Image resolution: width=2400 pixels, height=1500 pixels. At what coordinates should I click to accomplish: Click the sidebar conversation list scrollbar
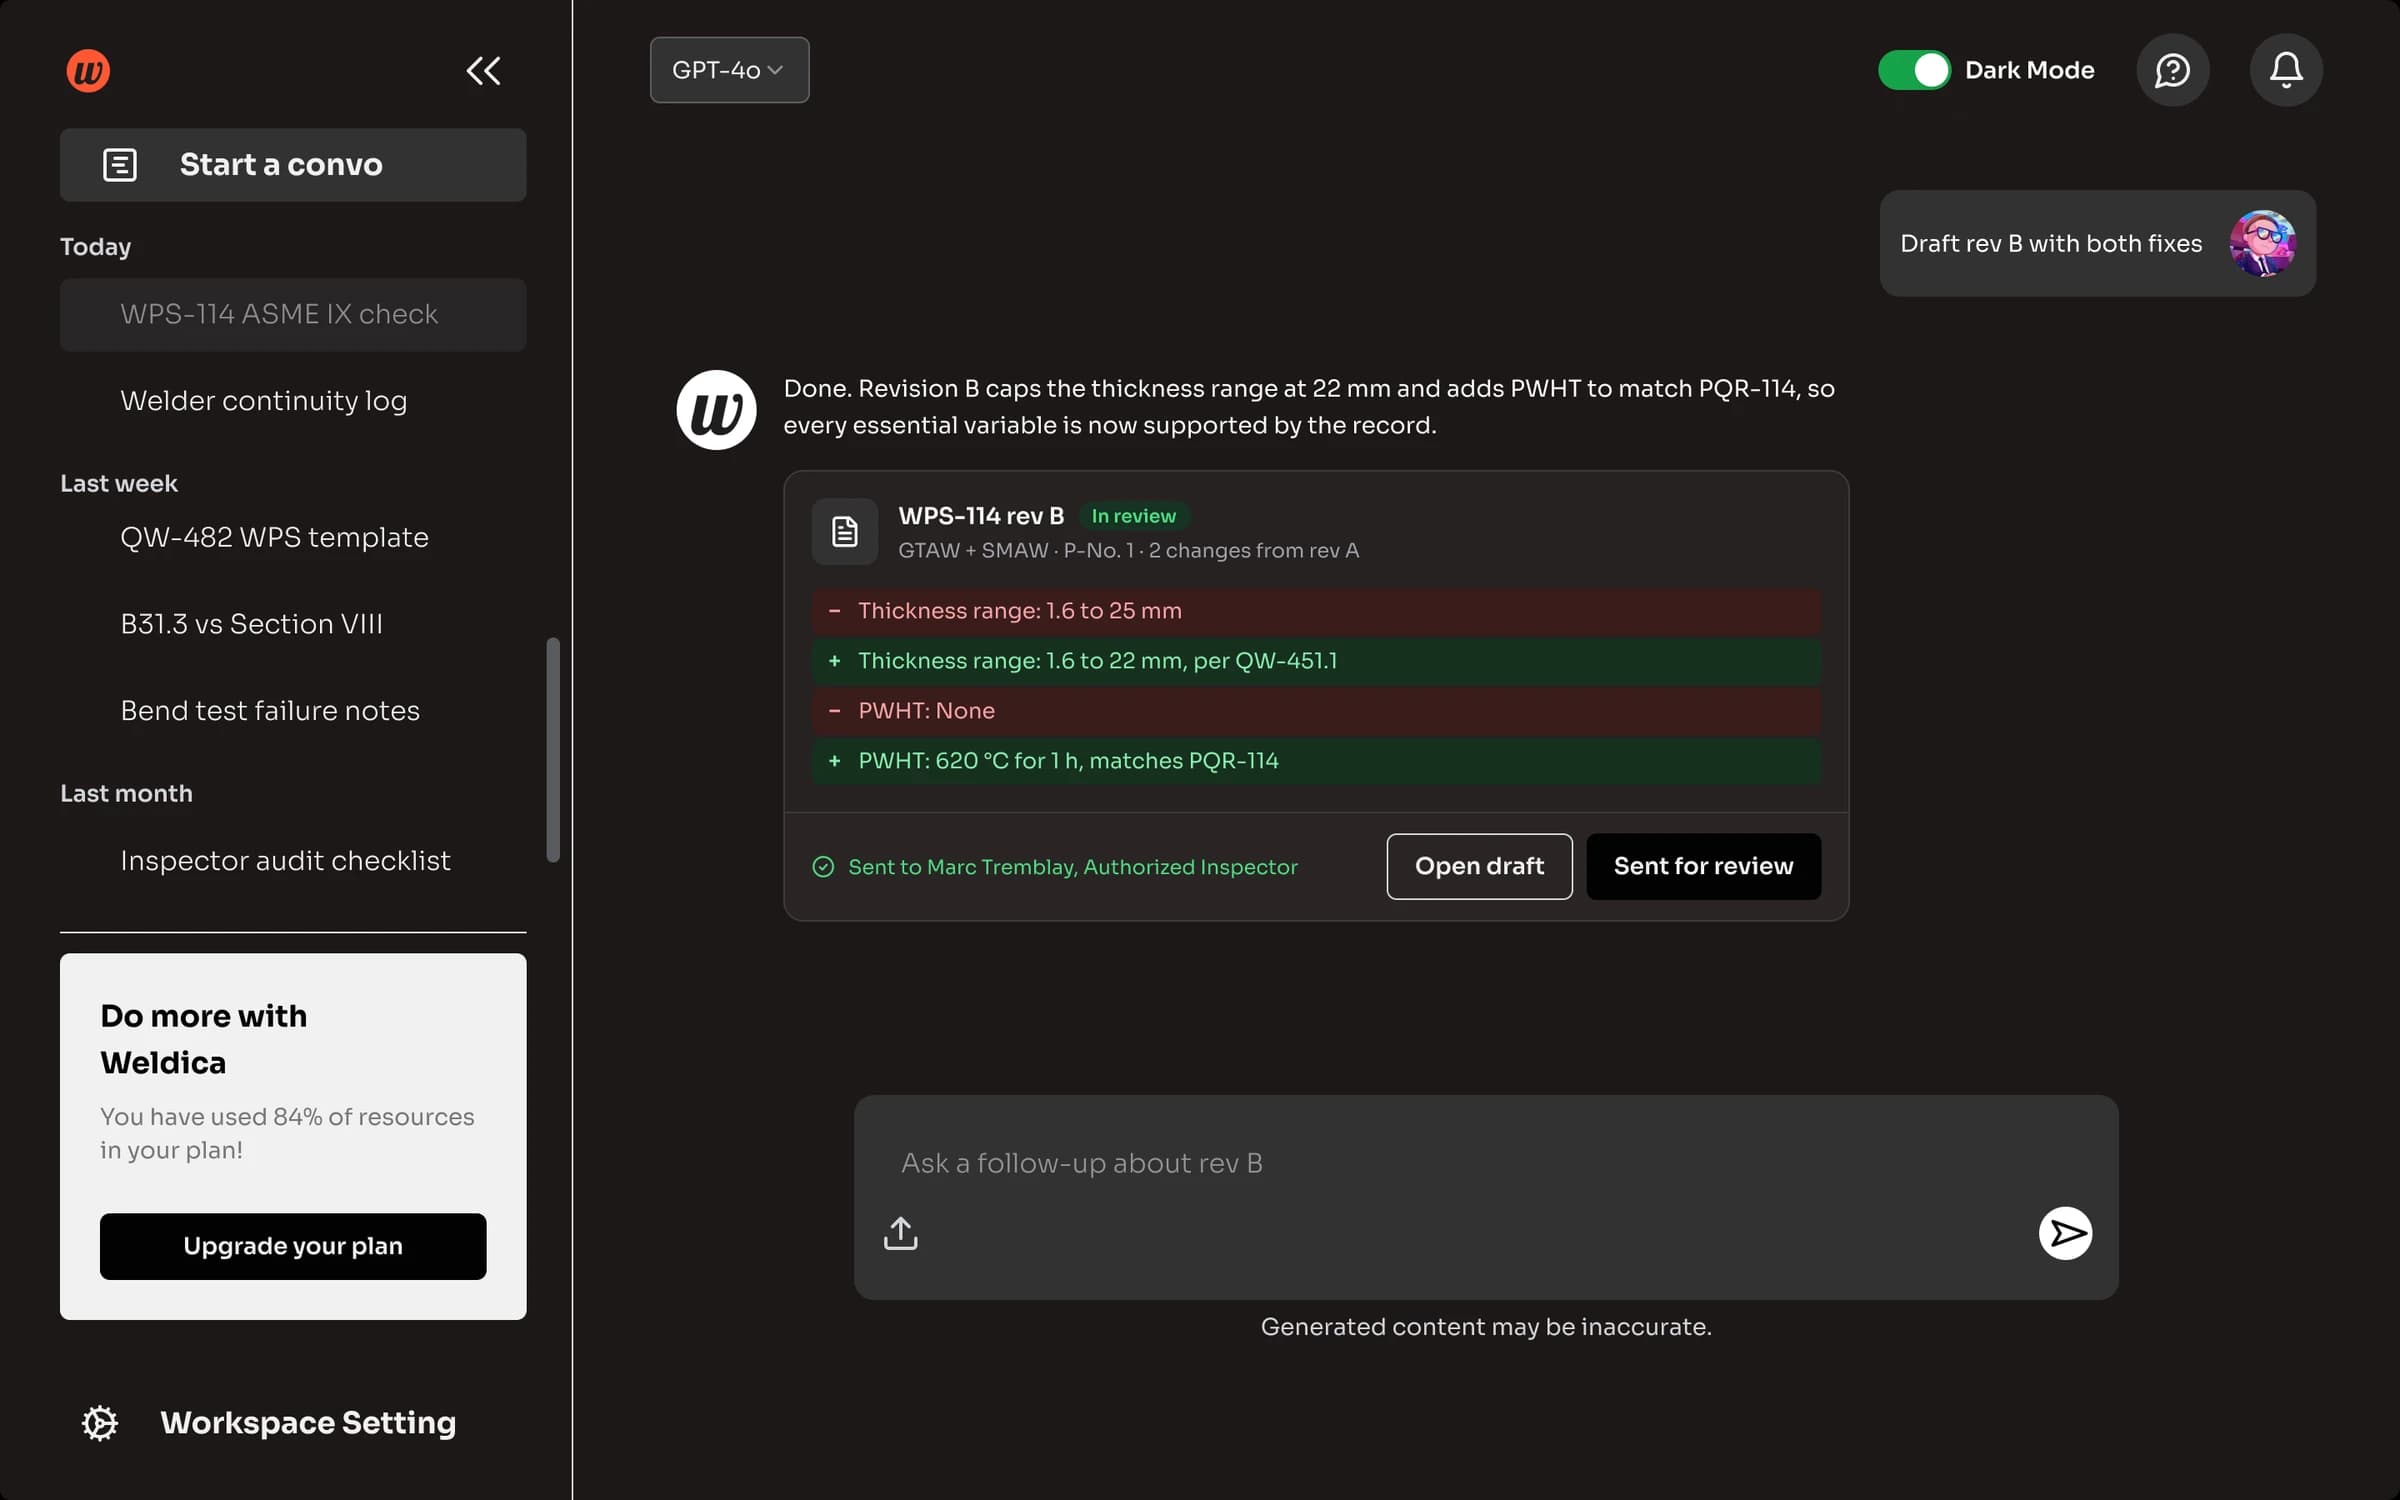pyautogui.click(x=553, y=749)
